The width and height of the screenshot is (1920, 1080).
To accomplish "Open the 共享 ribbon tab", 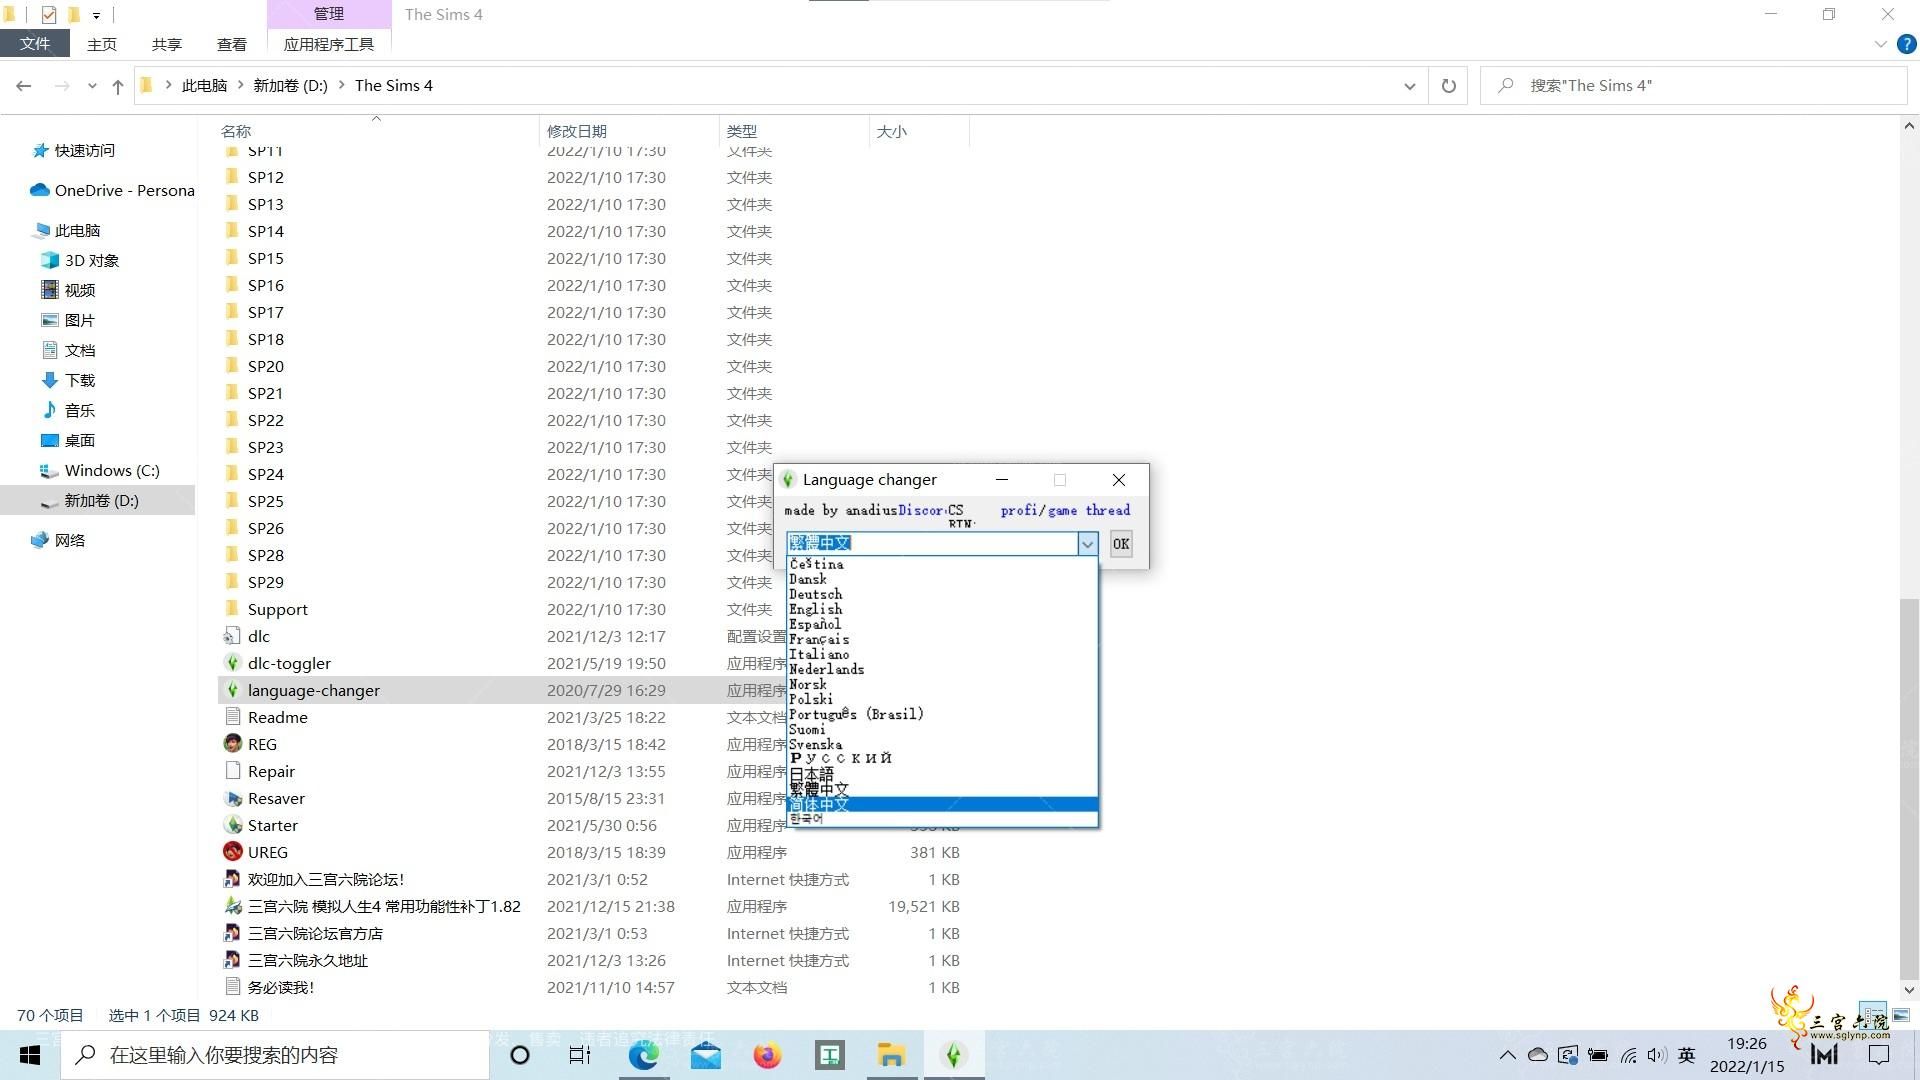I will pyautogui.click(x=166, y=44).
